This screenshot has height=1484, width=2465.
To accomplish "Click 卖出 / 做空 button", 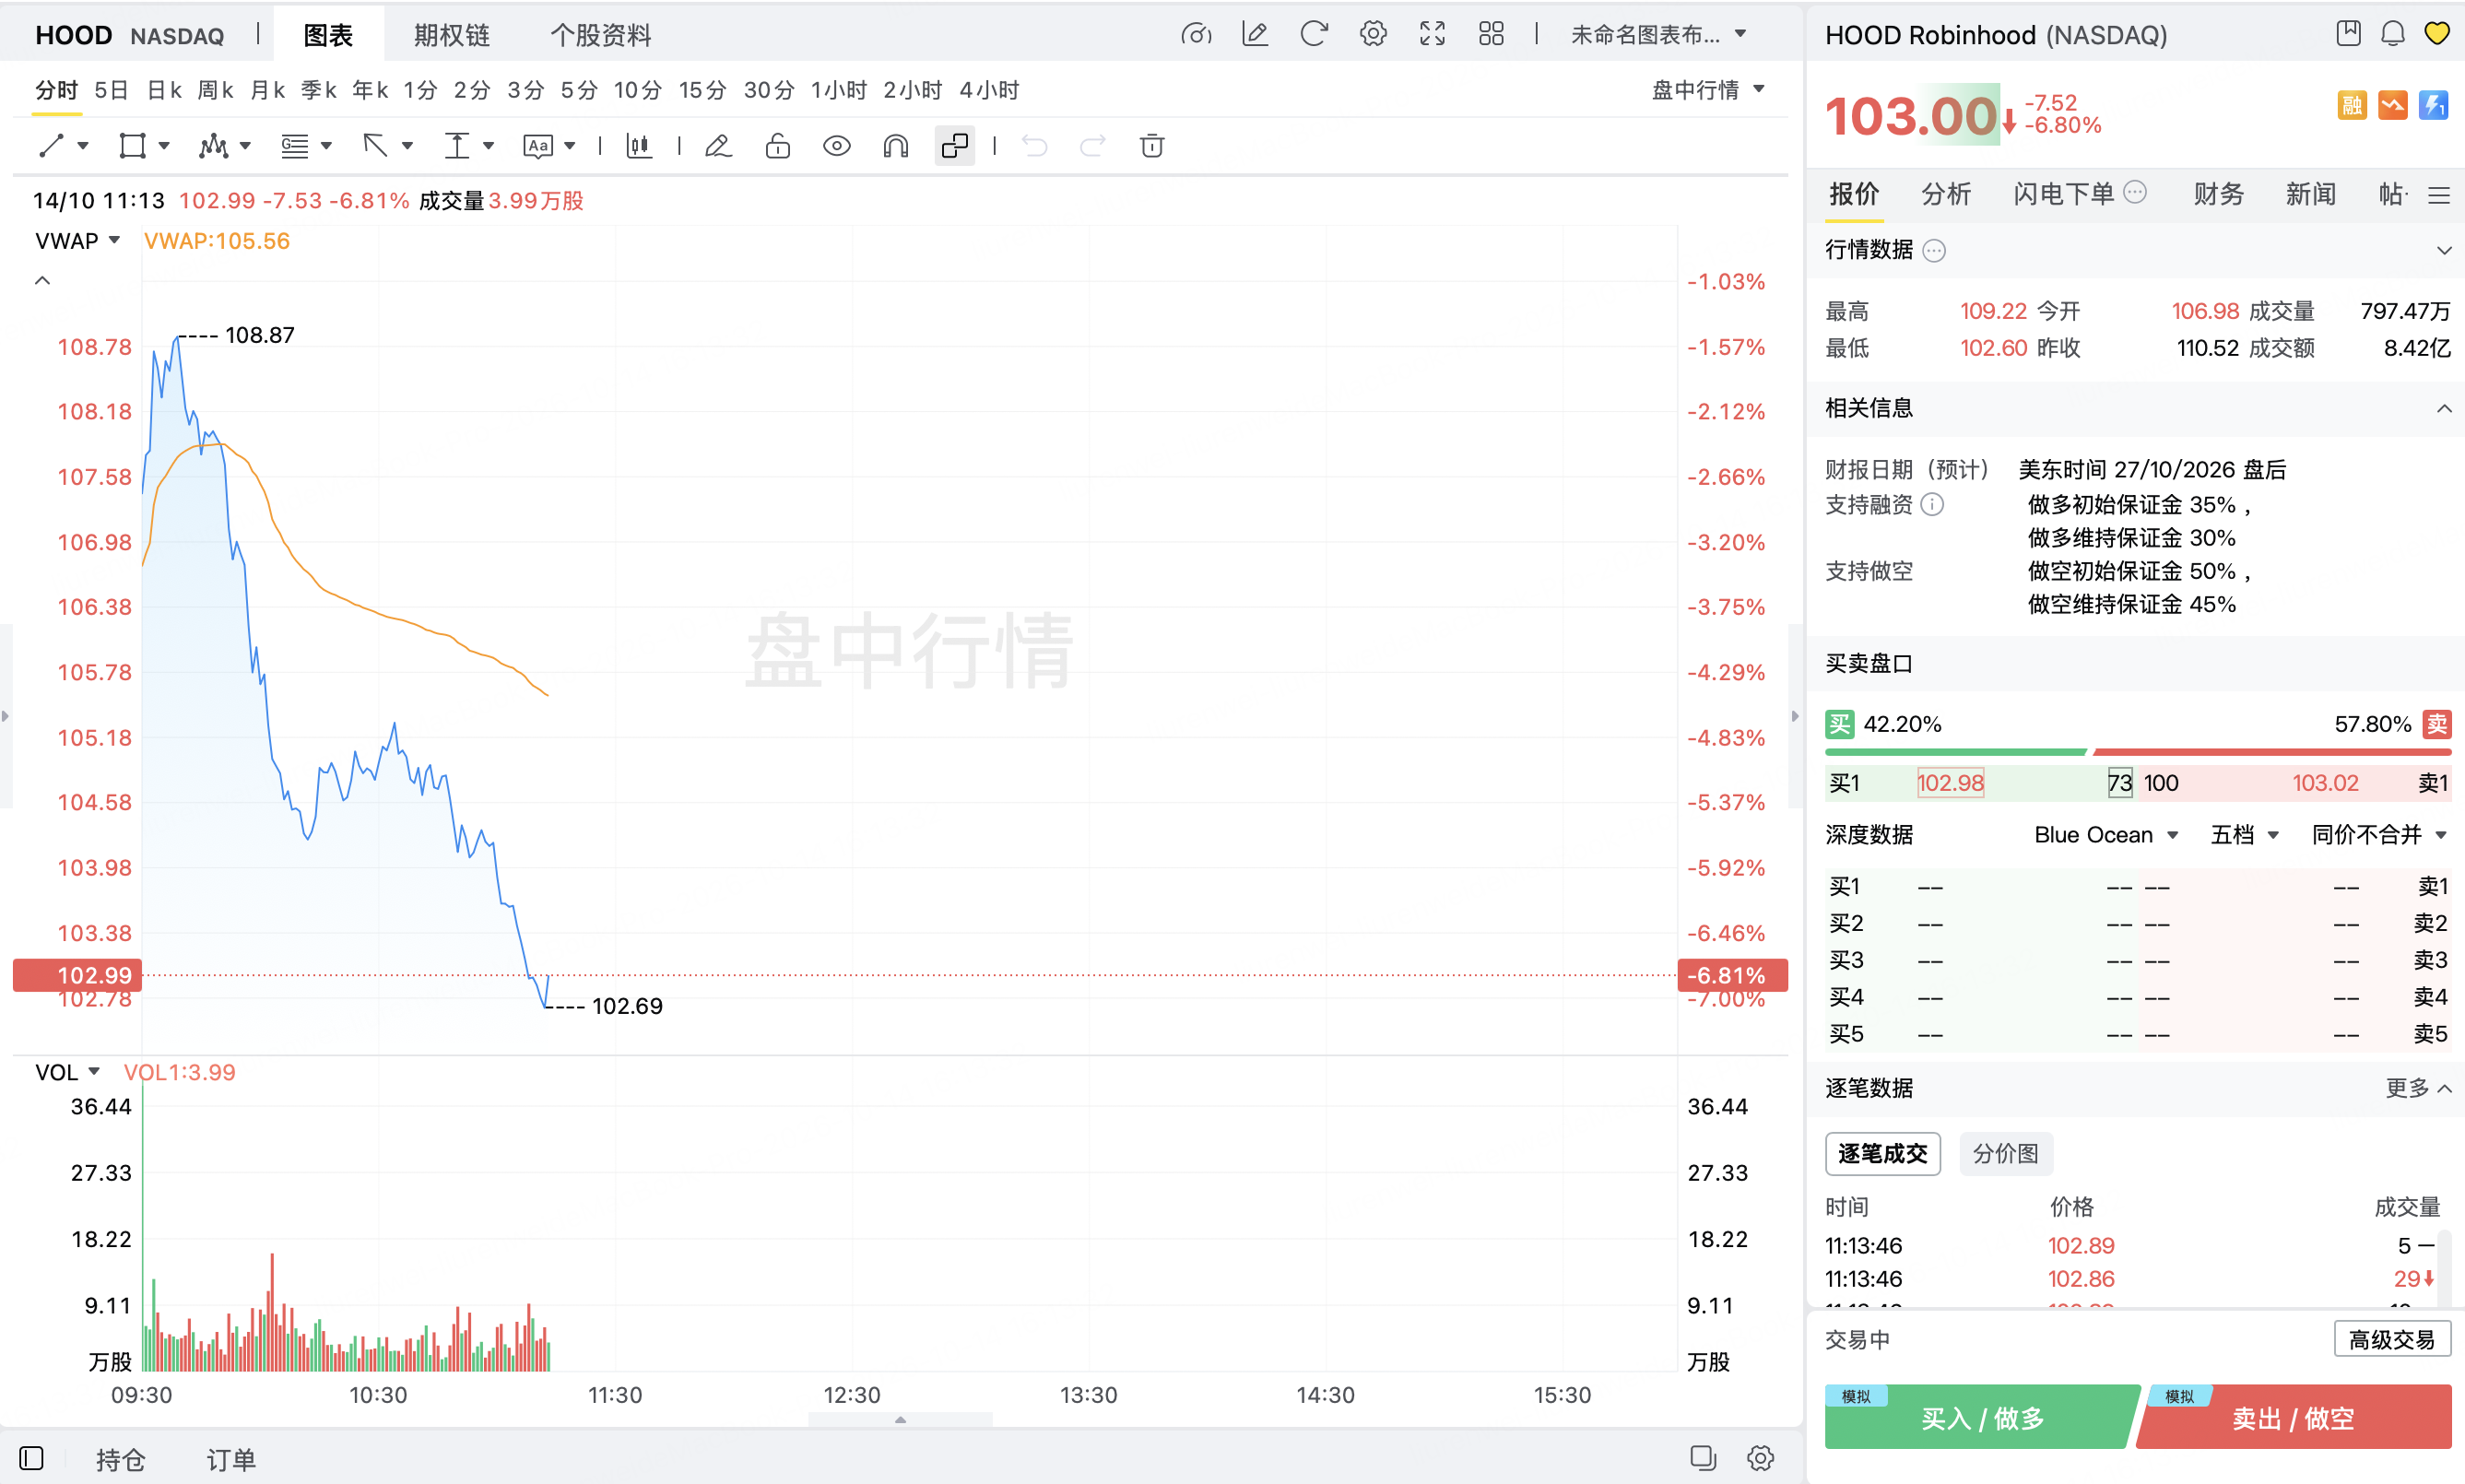I will pyautogui.click(x=2294, y=1417).
